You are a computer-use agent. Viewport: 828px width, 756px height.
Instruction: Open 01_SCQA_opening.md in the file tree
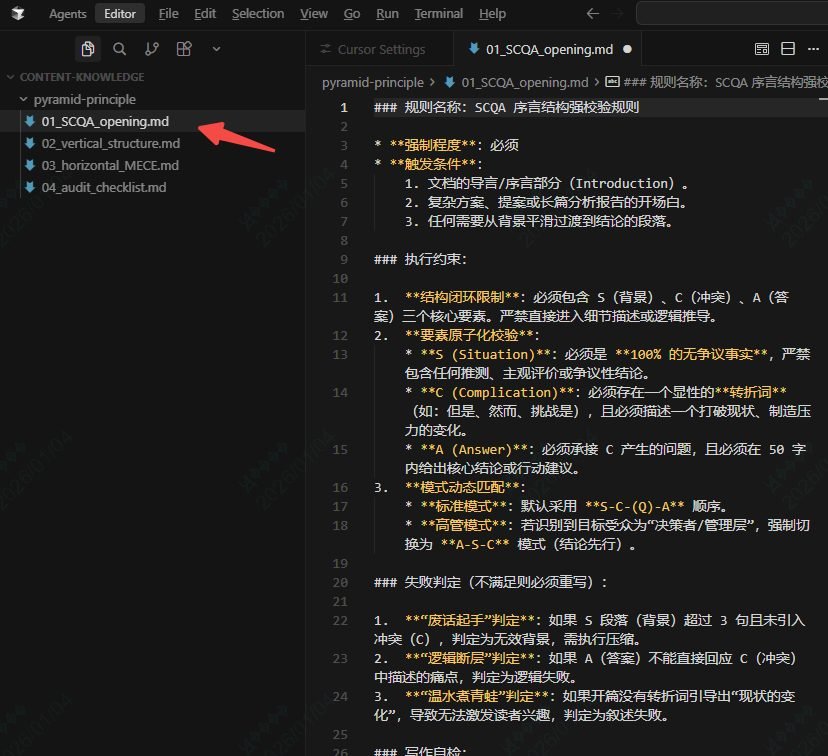[x=105, y=121]
